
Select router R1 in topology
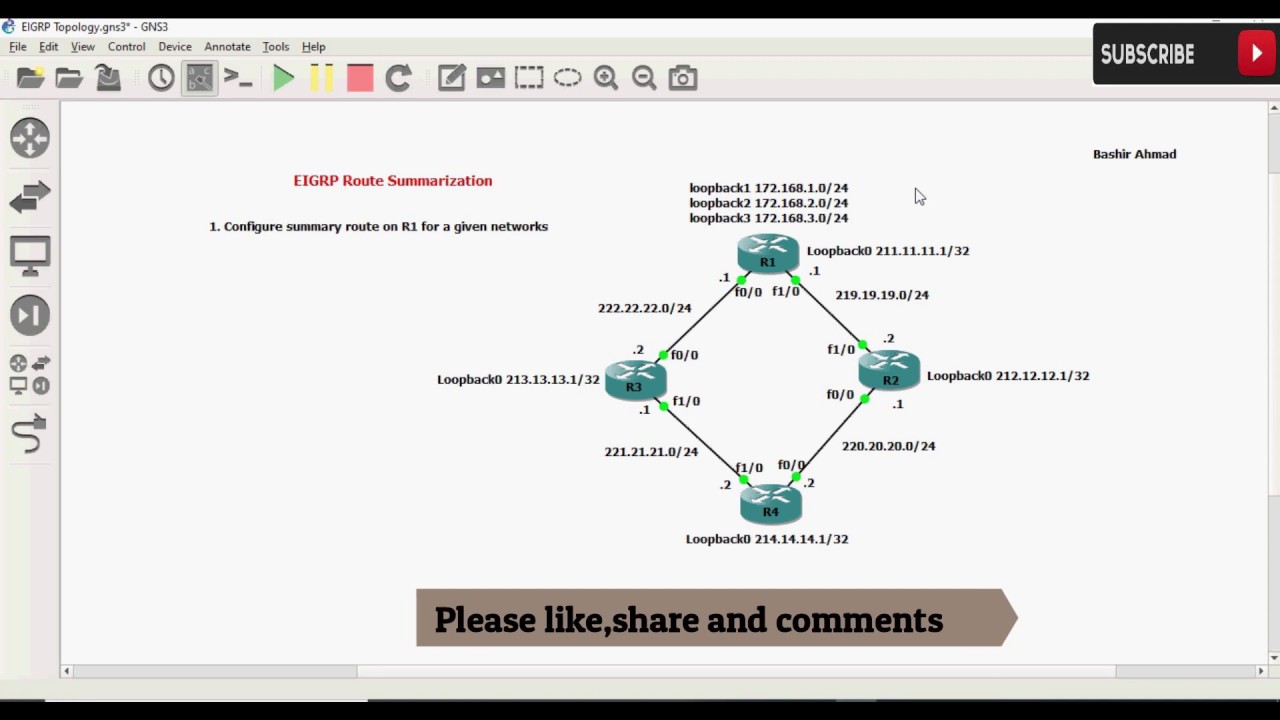(768, 254)
